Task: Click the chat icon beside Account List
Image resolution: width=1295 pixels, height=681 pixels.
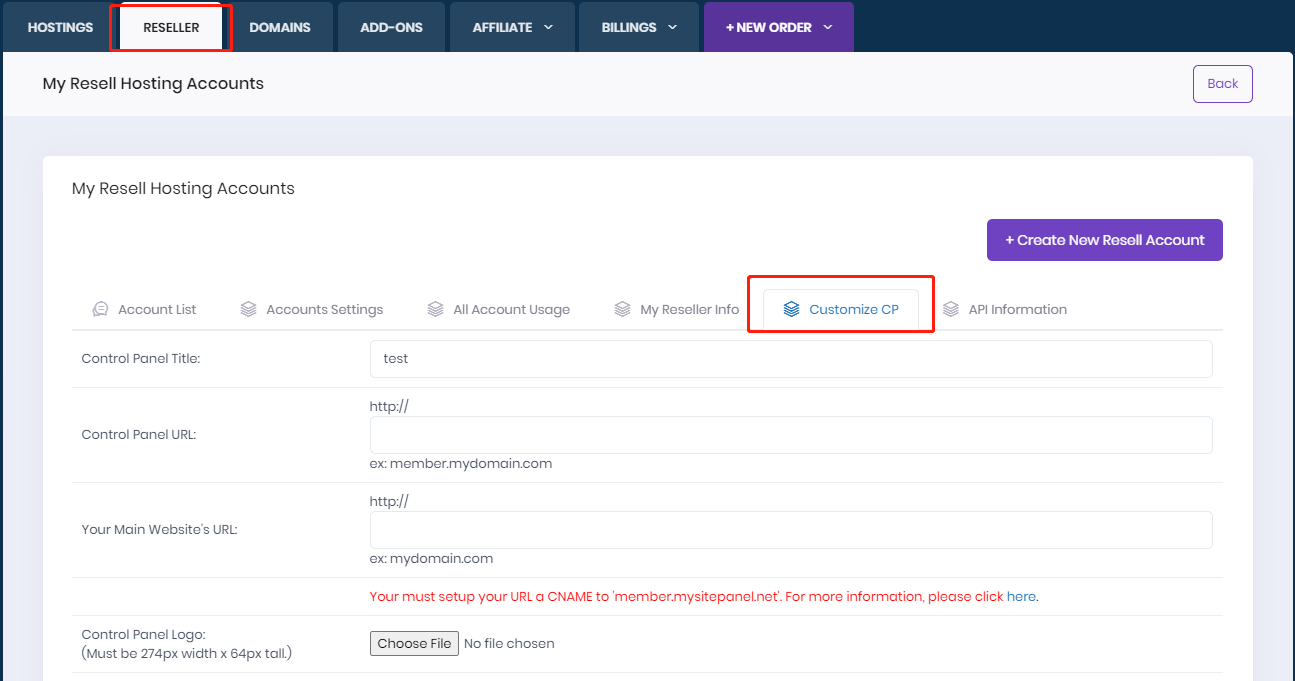Action: tap(100, 310)
